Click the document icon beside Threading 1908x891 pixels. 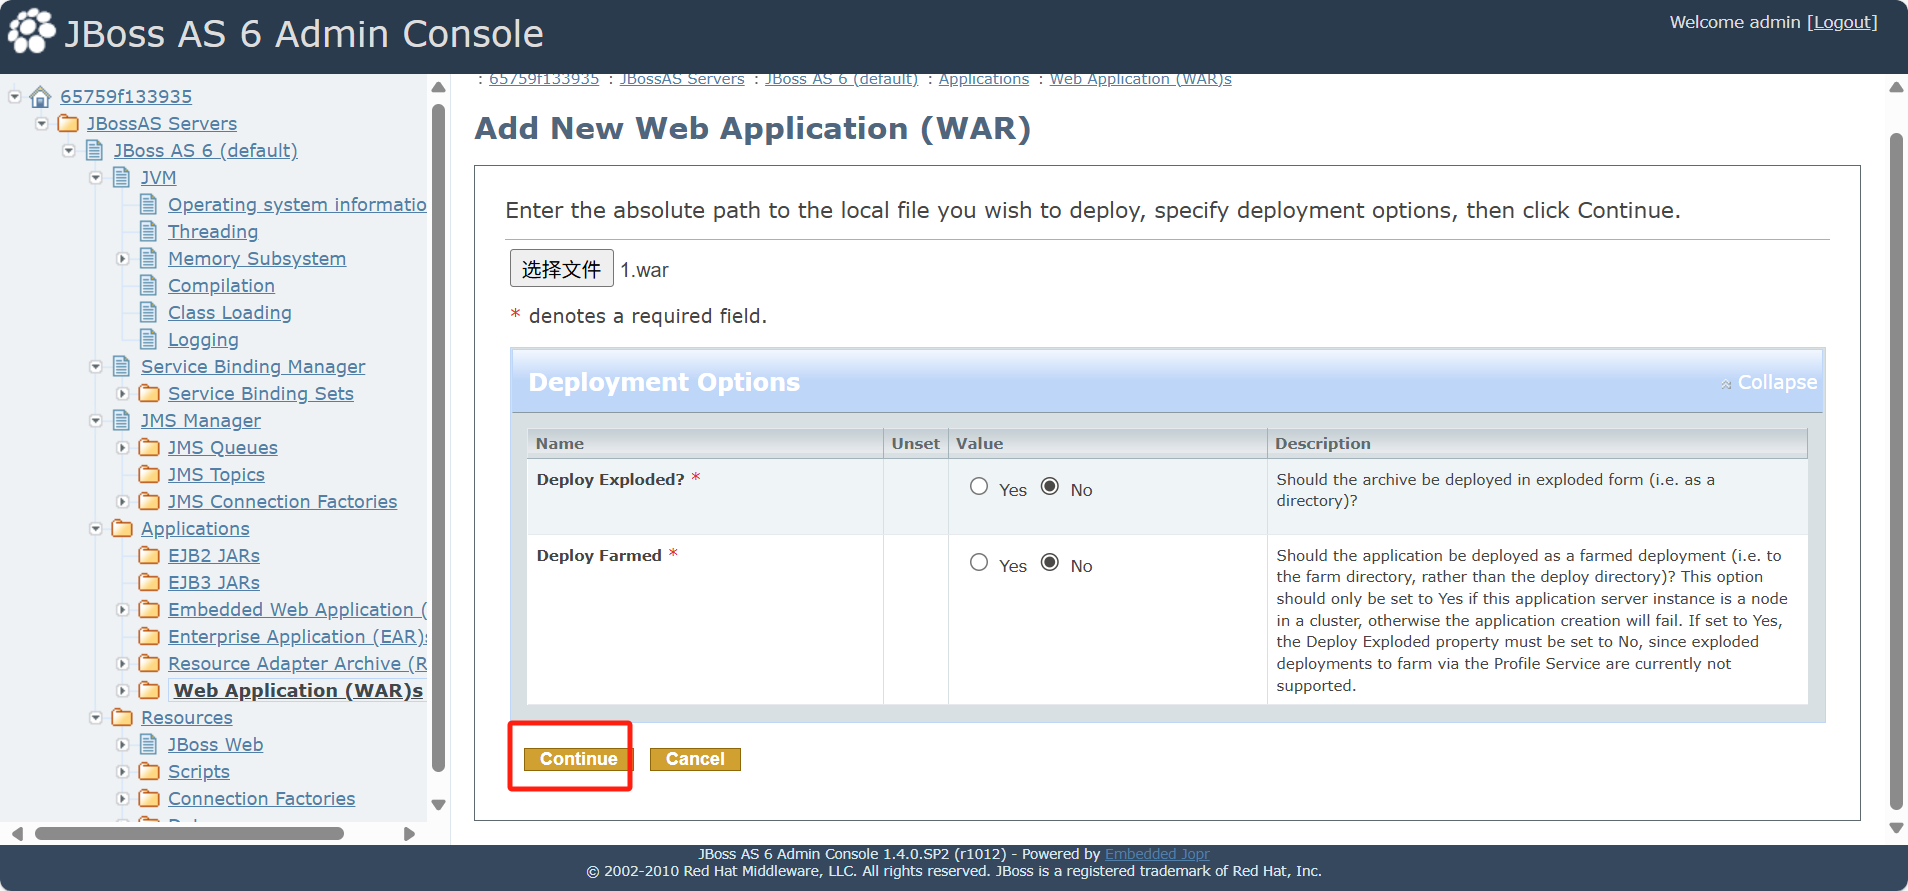tap(148, 231)
